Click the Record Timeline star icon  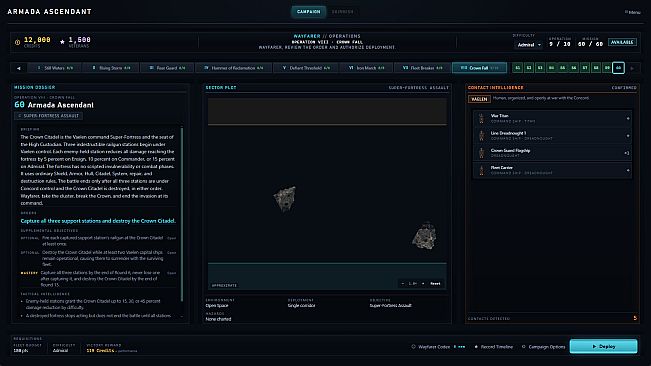(476, 346)
